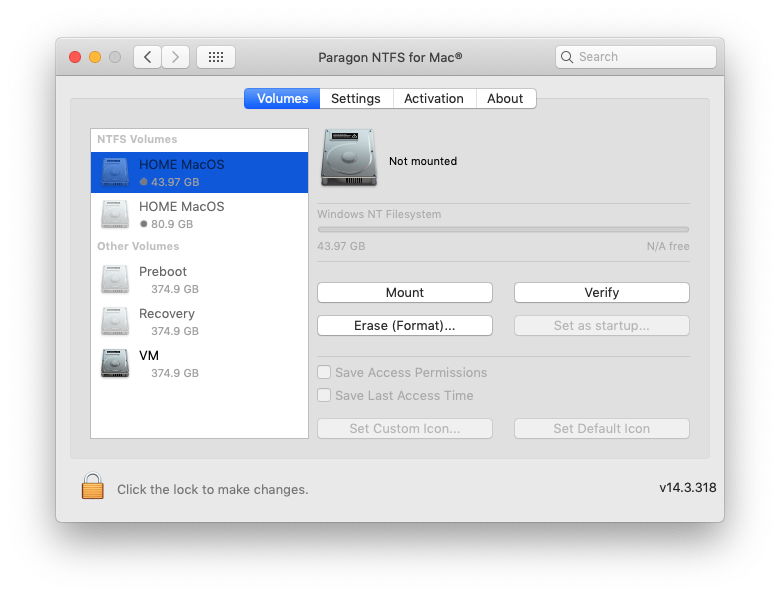The image size is (780, 596).
Task: Click the yellow minimize window button
Action: [95, 57]
